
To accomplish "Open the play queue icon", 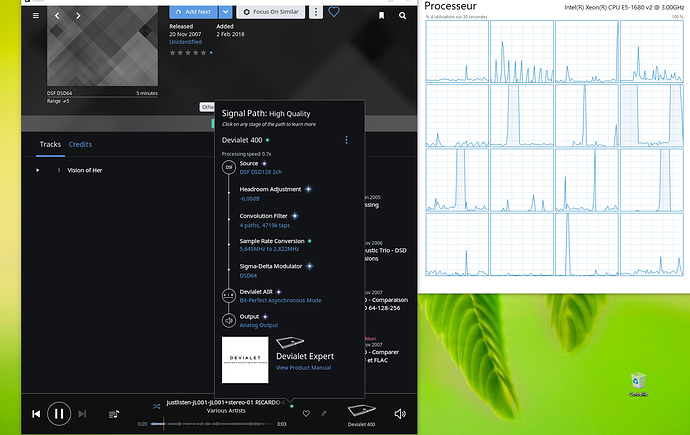I will 114,414.
